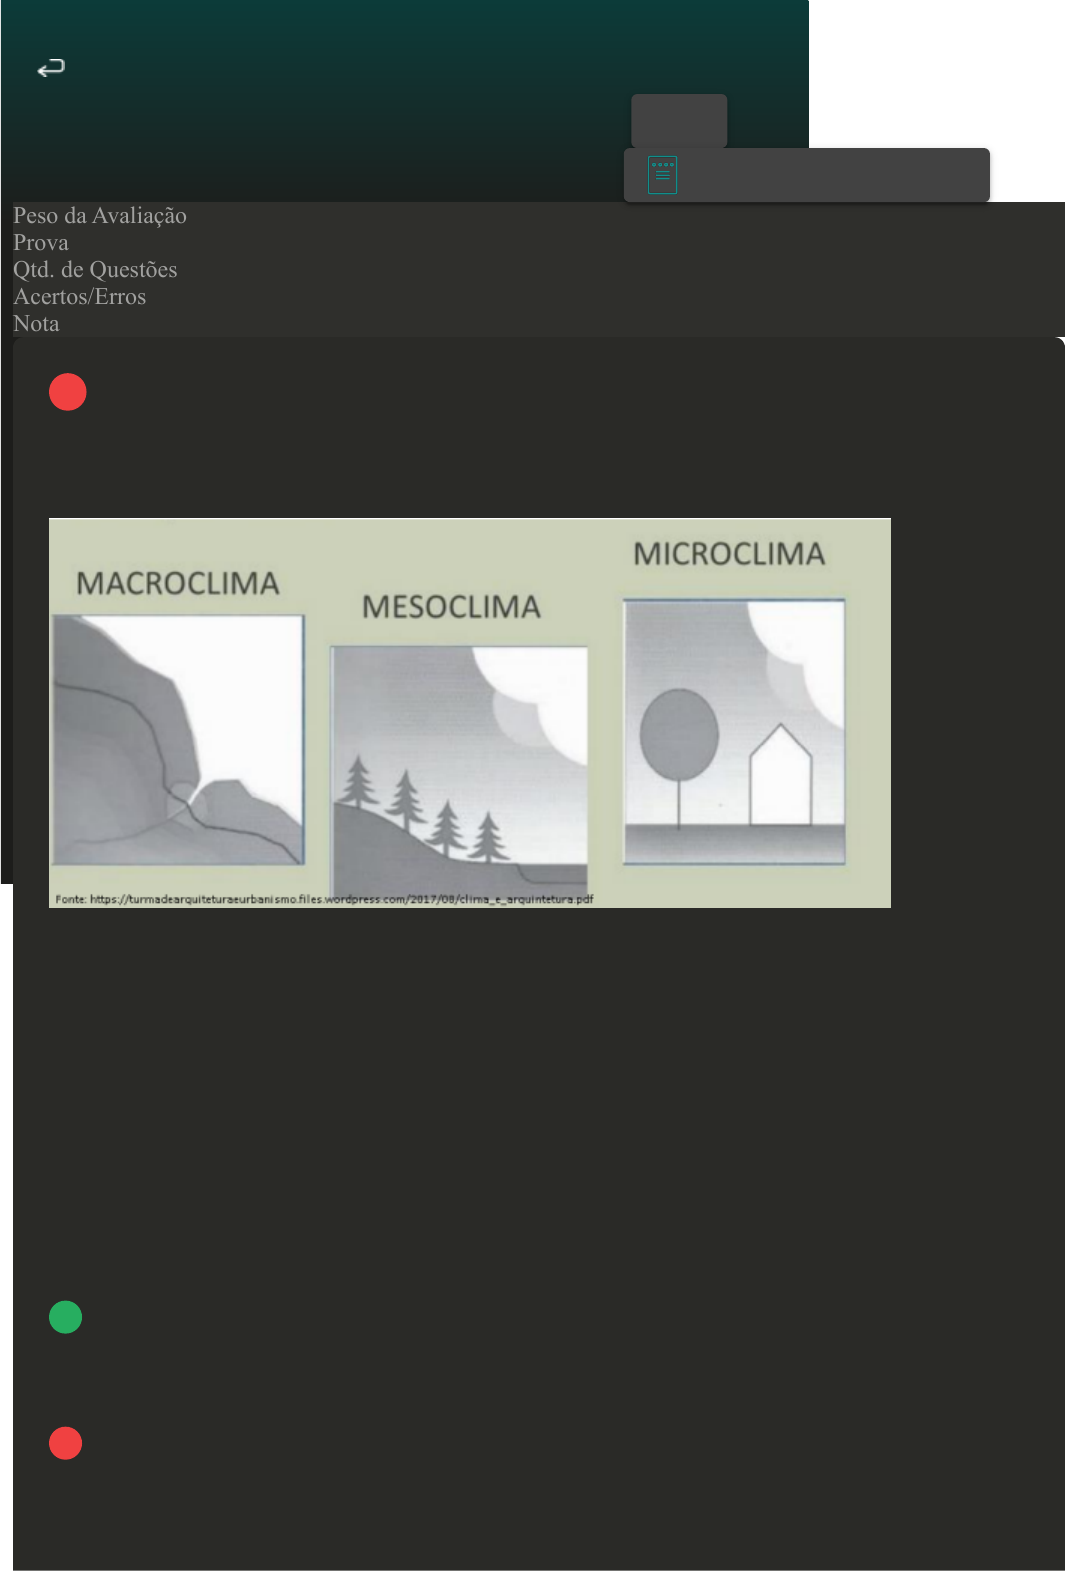Click the MACROCLIMA heading text
The height and width of the screenshot is (1571, 1065).
(x=178, y=584)
